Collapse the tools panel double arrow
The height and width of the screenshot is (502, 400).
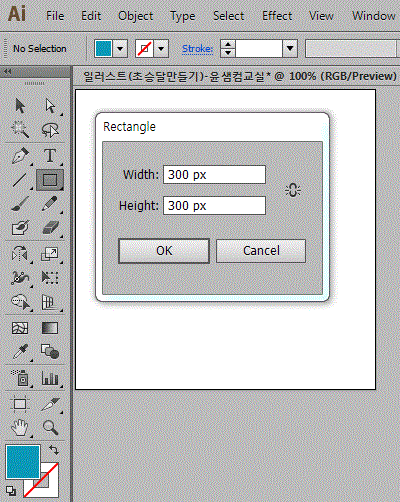[7, 71]
